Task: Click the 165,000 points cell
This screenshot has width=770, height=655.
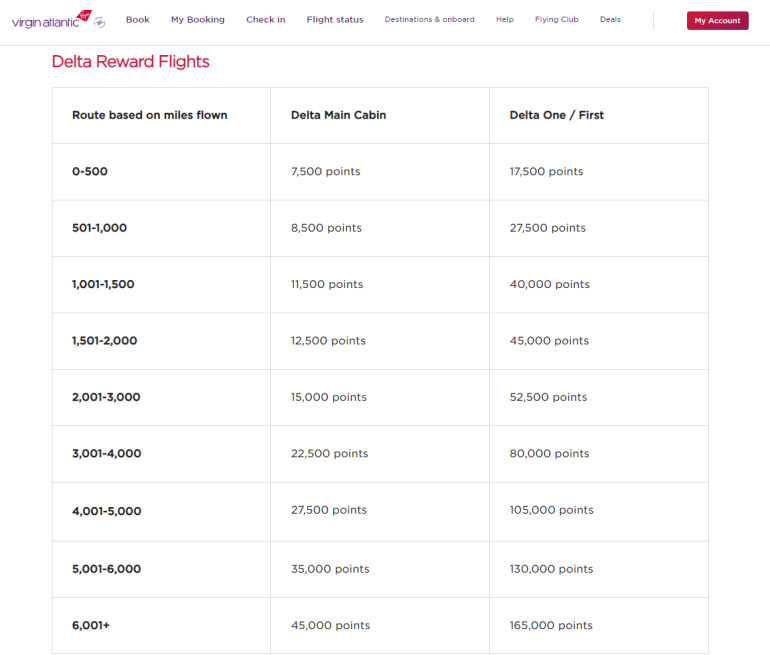Action: tap(551, 626)
